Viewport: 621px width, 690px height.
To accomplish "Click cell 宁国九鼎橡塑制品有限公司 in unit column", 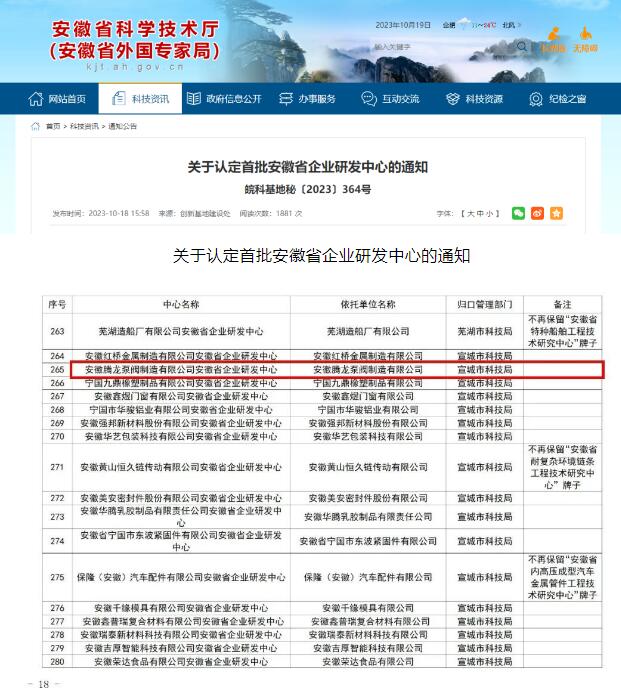I will (x=368, y=383).
